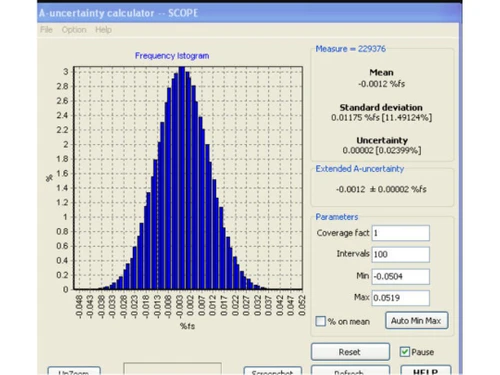Click the Parameters group label
This screenshot has width=500, height=375.
point(337,217)
